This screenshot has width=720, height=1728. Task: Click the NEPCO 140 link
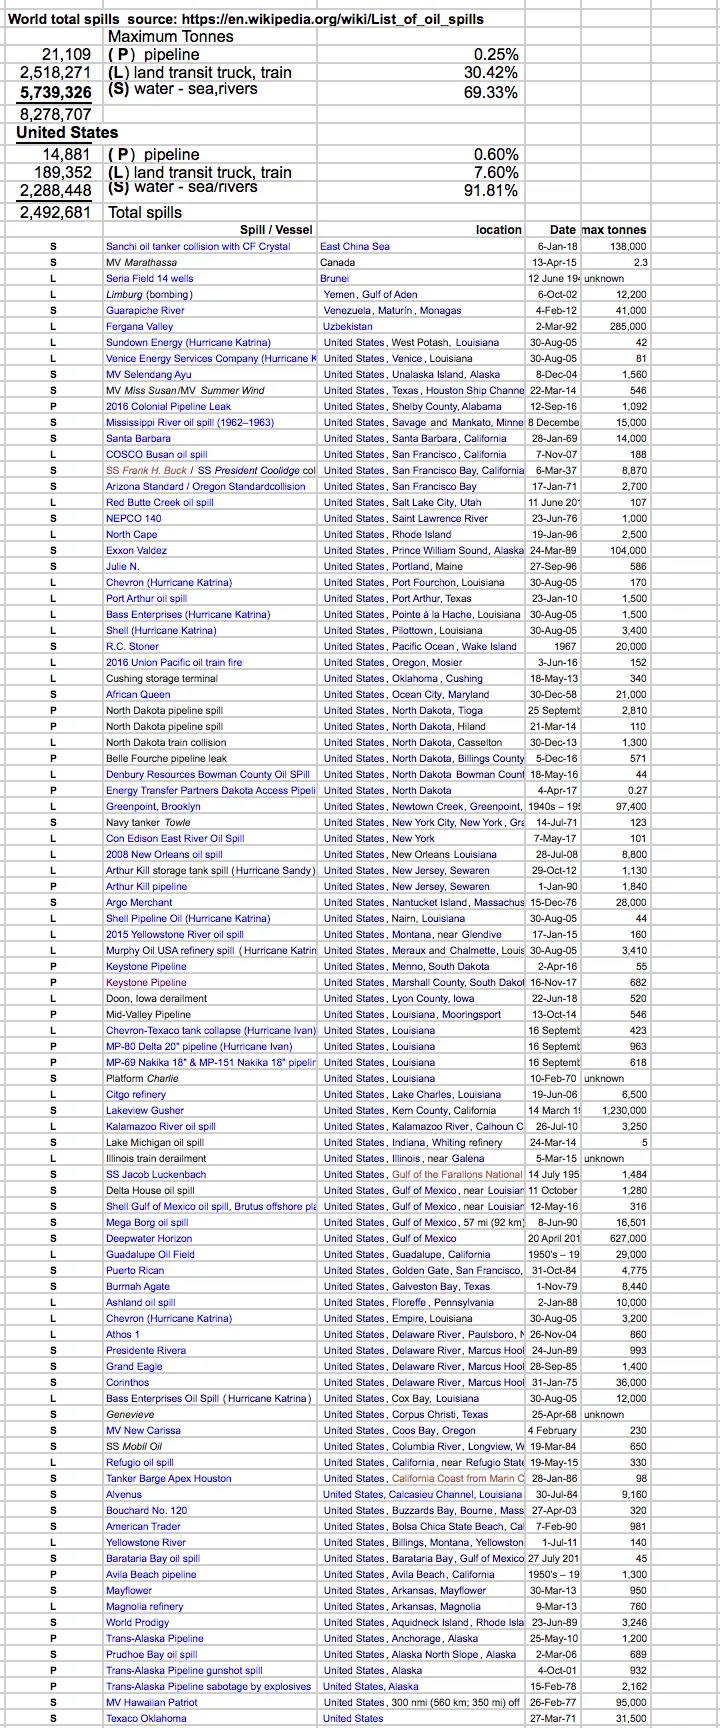click(x=134, y=518)
